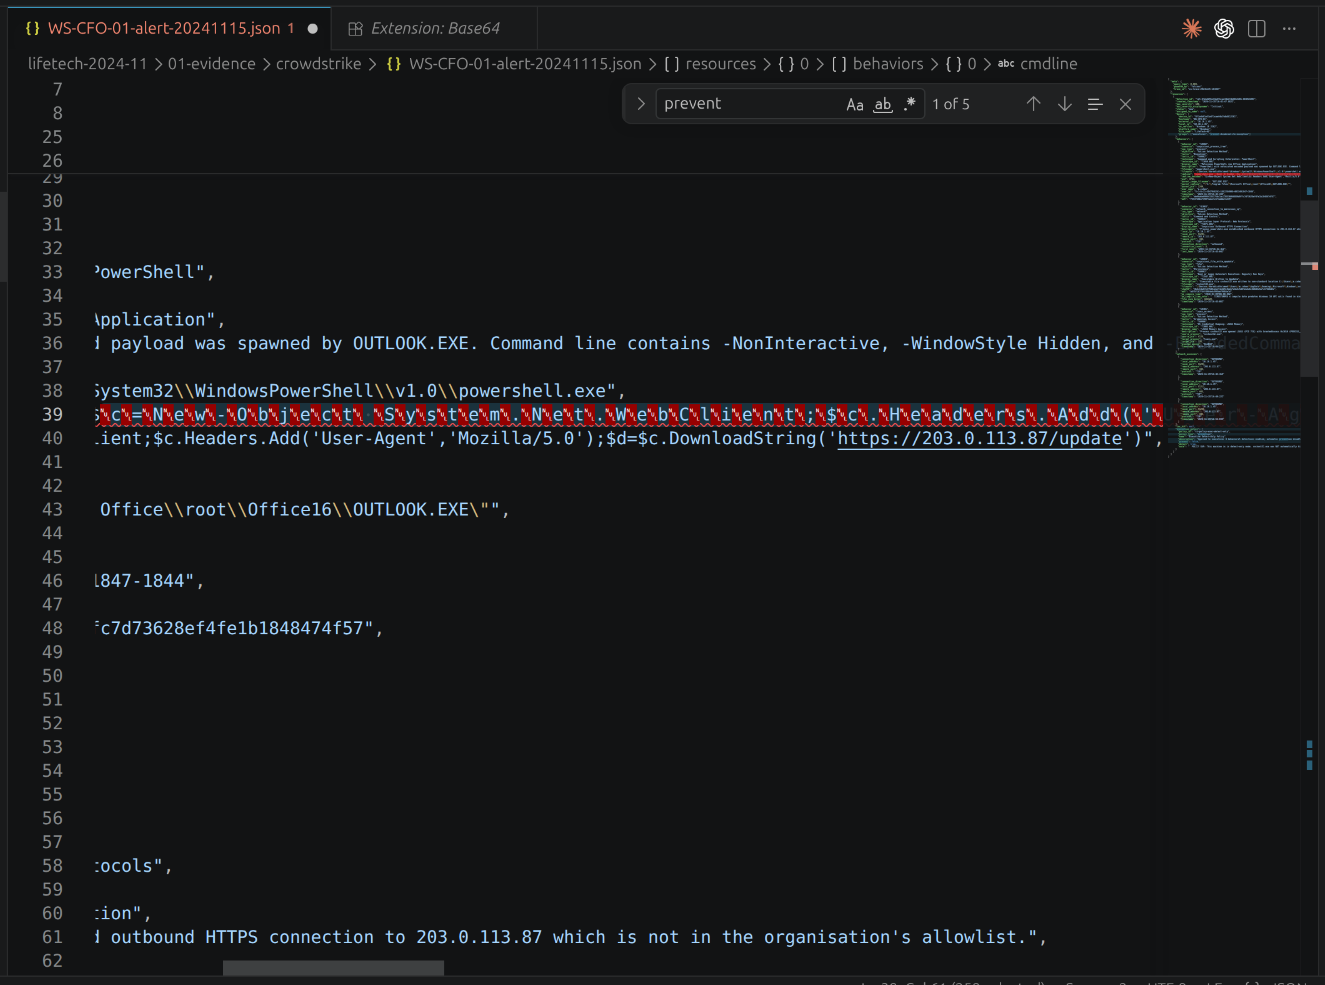Expand the replace toggle chevron in find widget
This screenshot has width=1325, height=985.
click(641, 104)
